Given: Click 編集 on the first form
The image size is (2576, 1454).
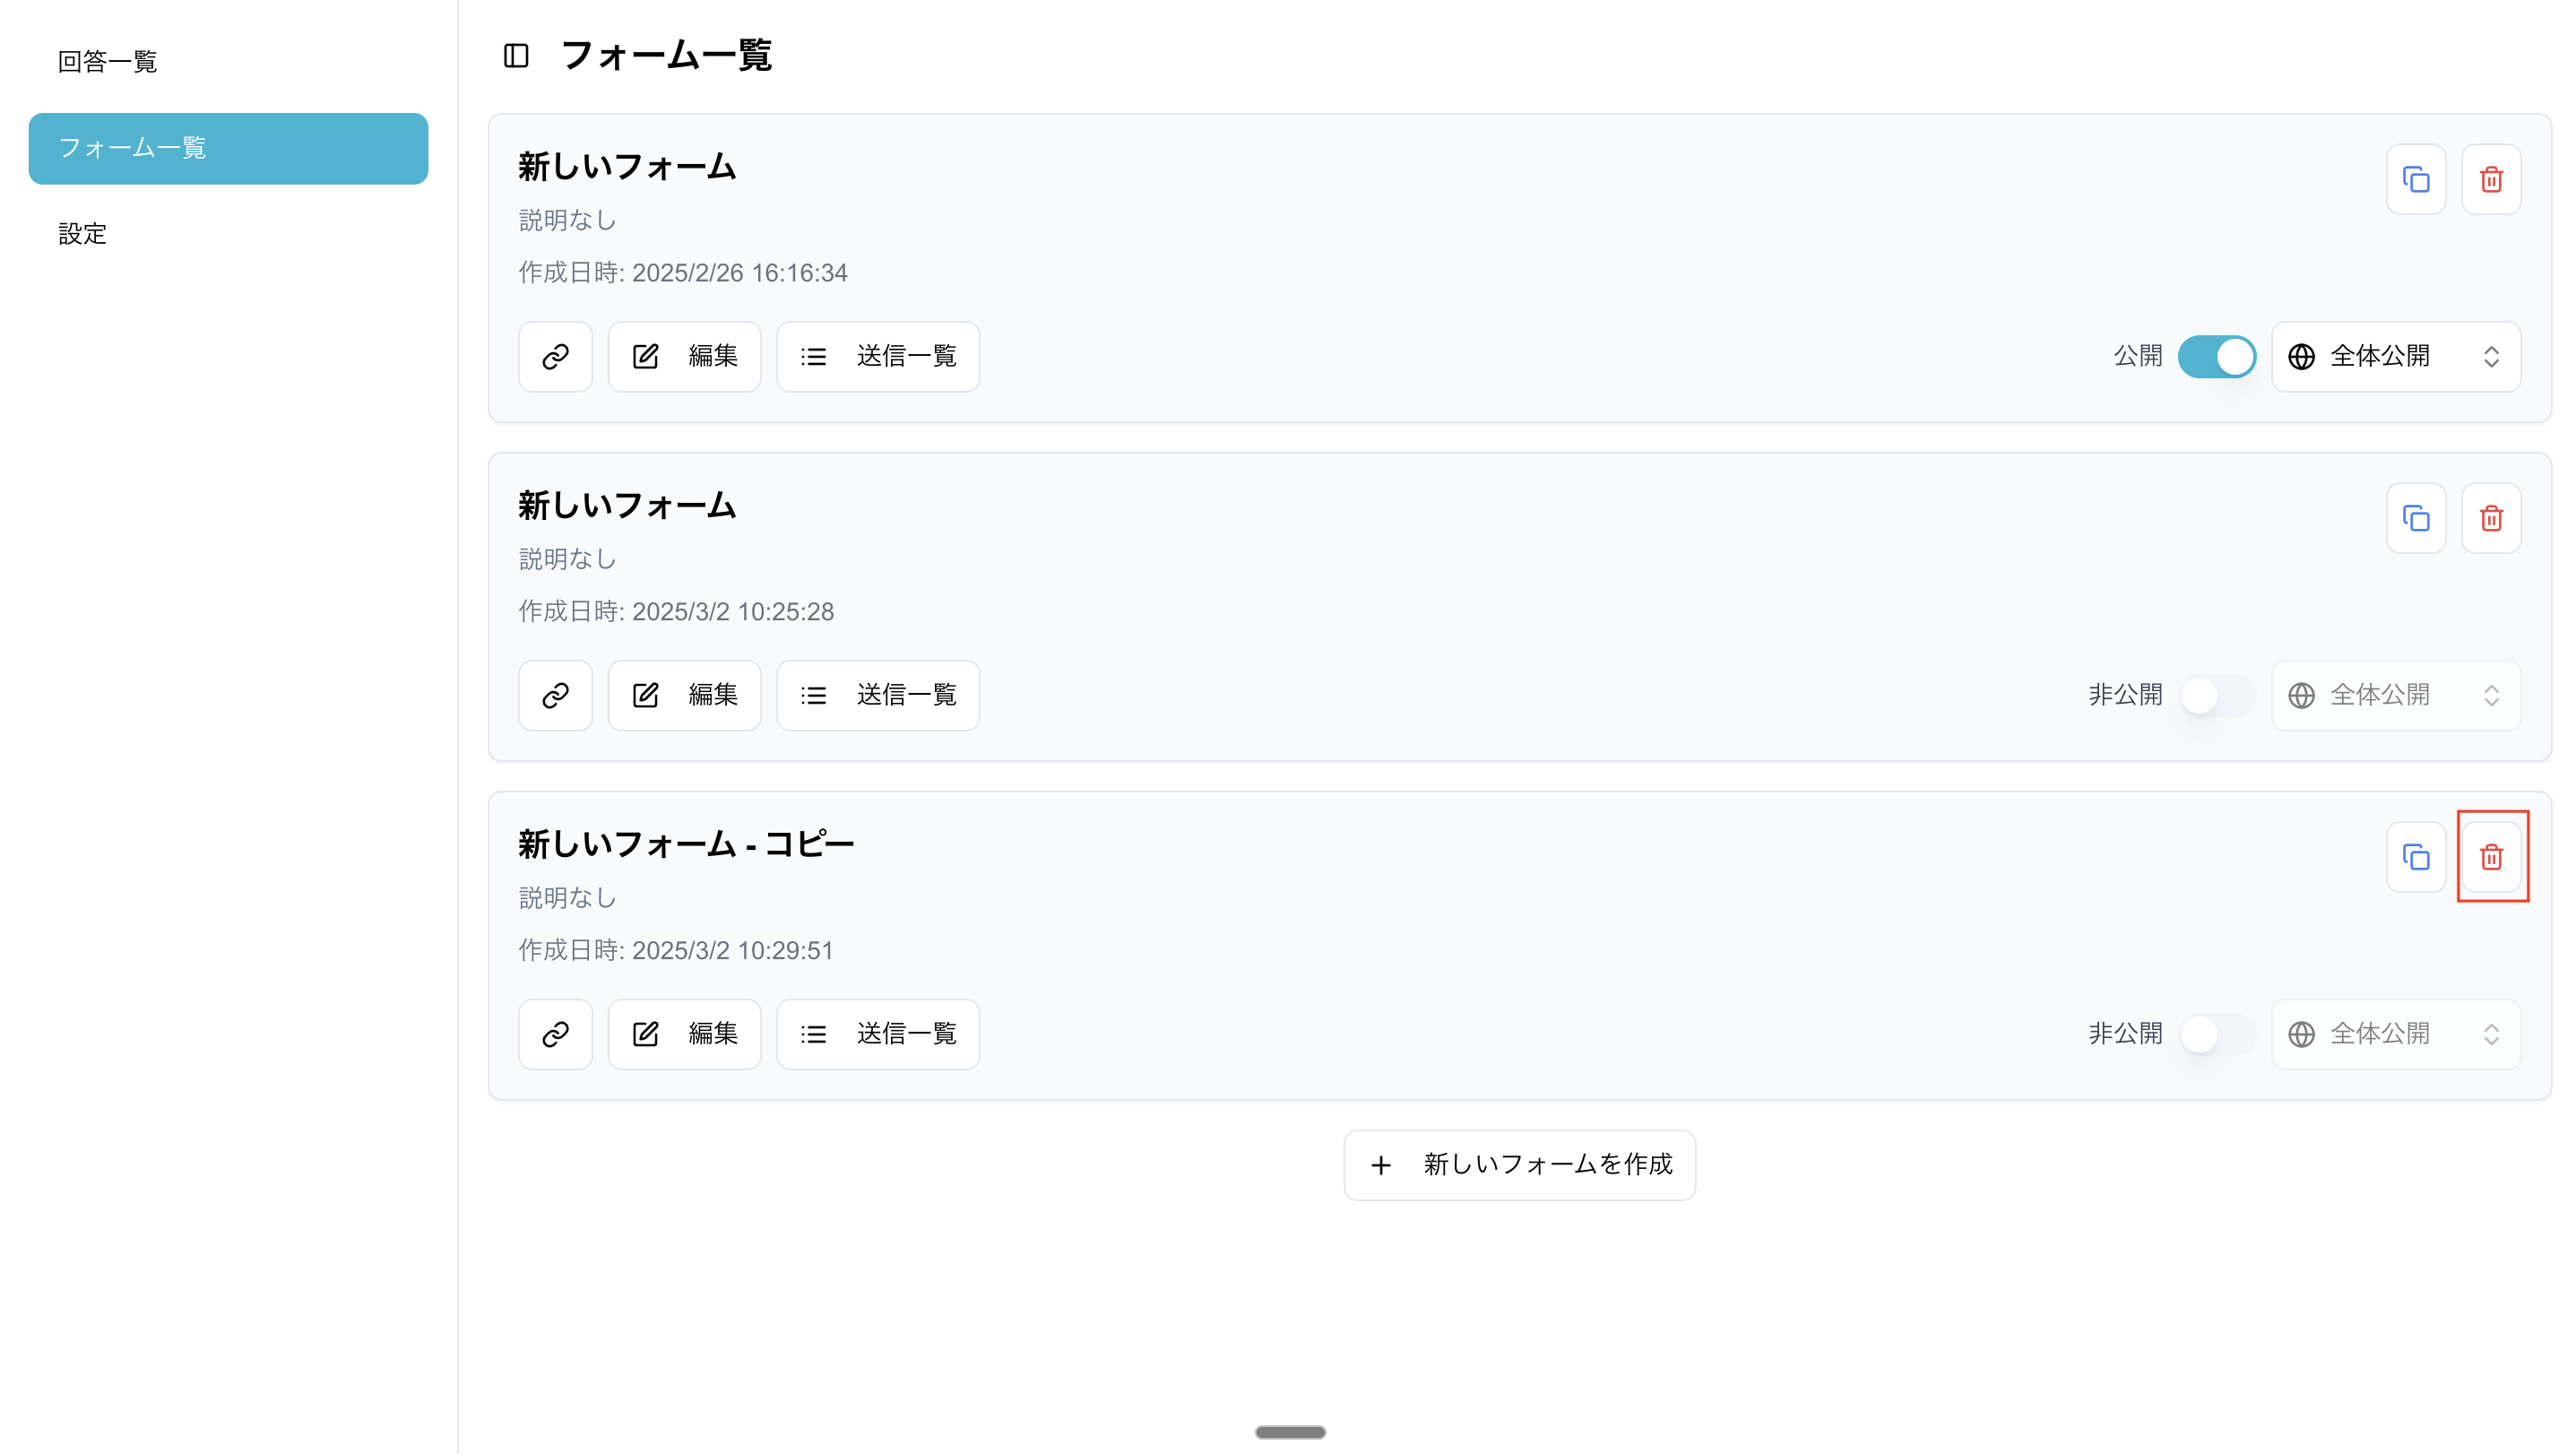Looking at the screenshot, I should click(x=685, y=357).
